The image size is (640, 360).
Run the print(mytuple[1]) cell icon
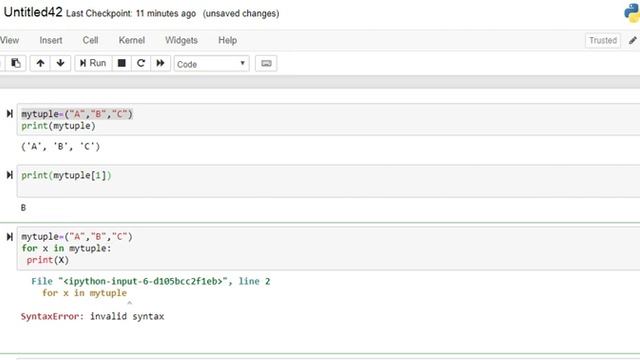coord(9,175)
